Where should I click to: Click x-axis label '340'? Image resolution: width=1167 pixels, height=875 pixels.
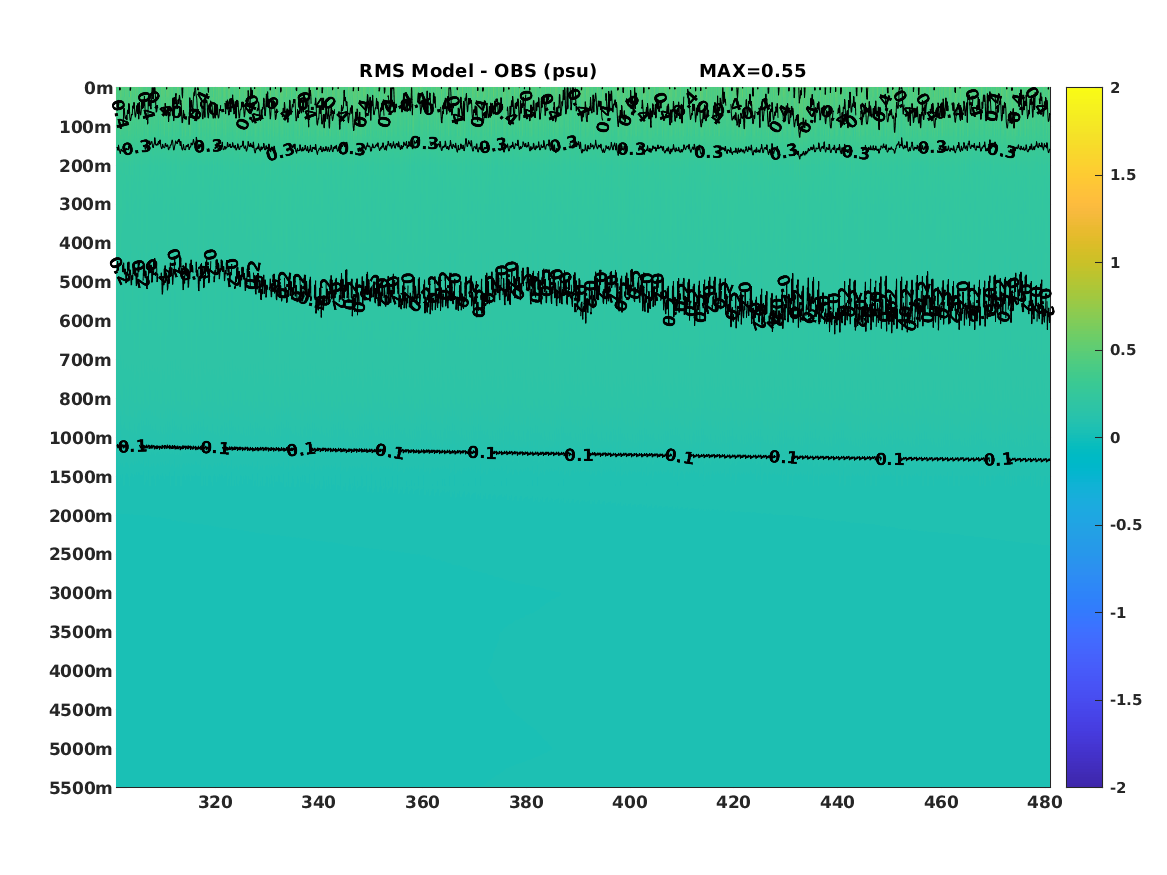tap(319, 803)
